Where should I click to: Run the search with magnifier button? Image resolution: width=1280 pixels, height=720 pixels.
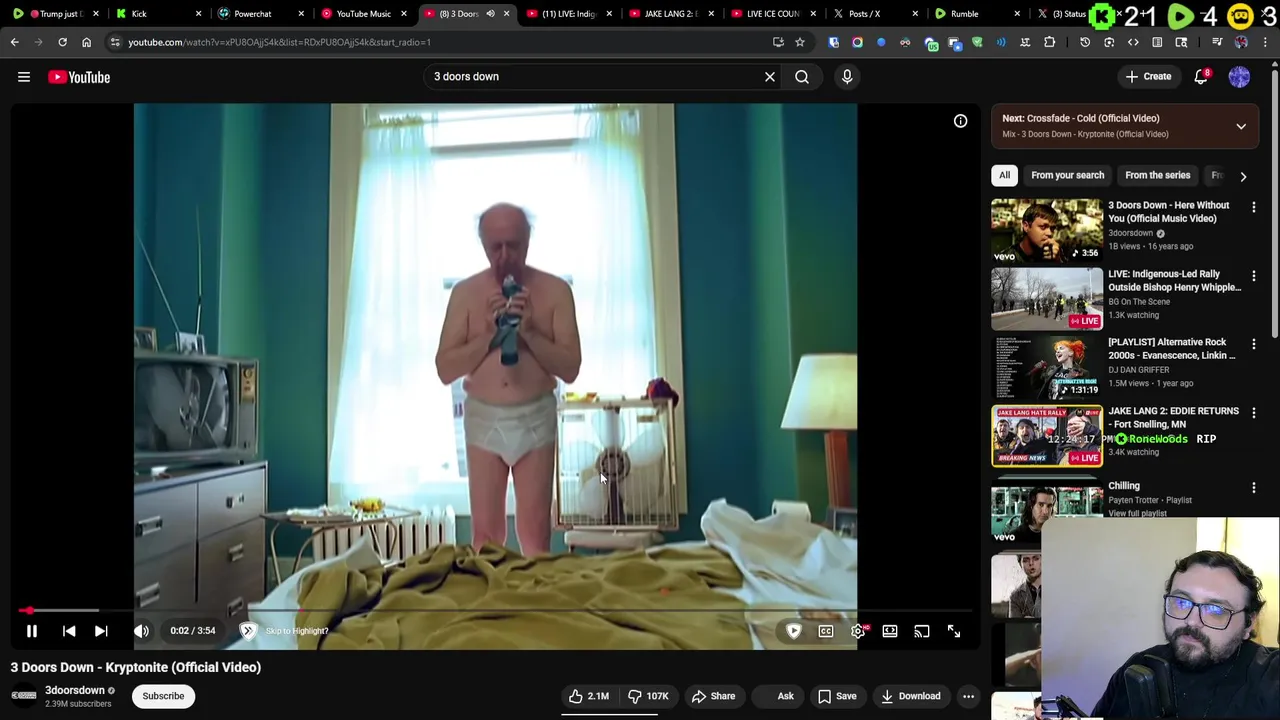pos(802,76)
